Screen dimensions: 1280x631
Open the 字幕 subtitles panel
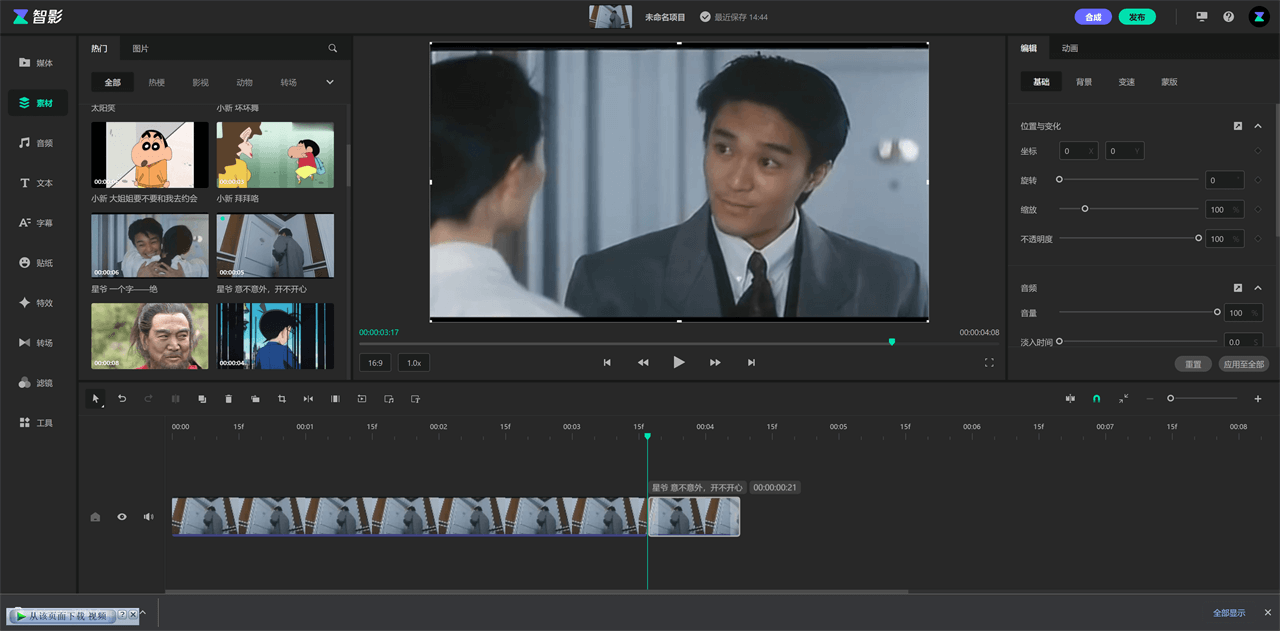click(37, 223)
